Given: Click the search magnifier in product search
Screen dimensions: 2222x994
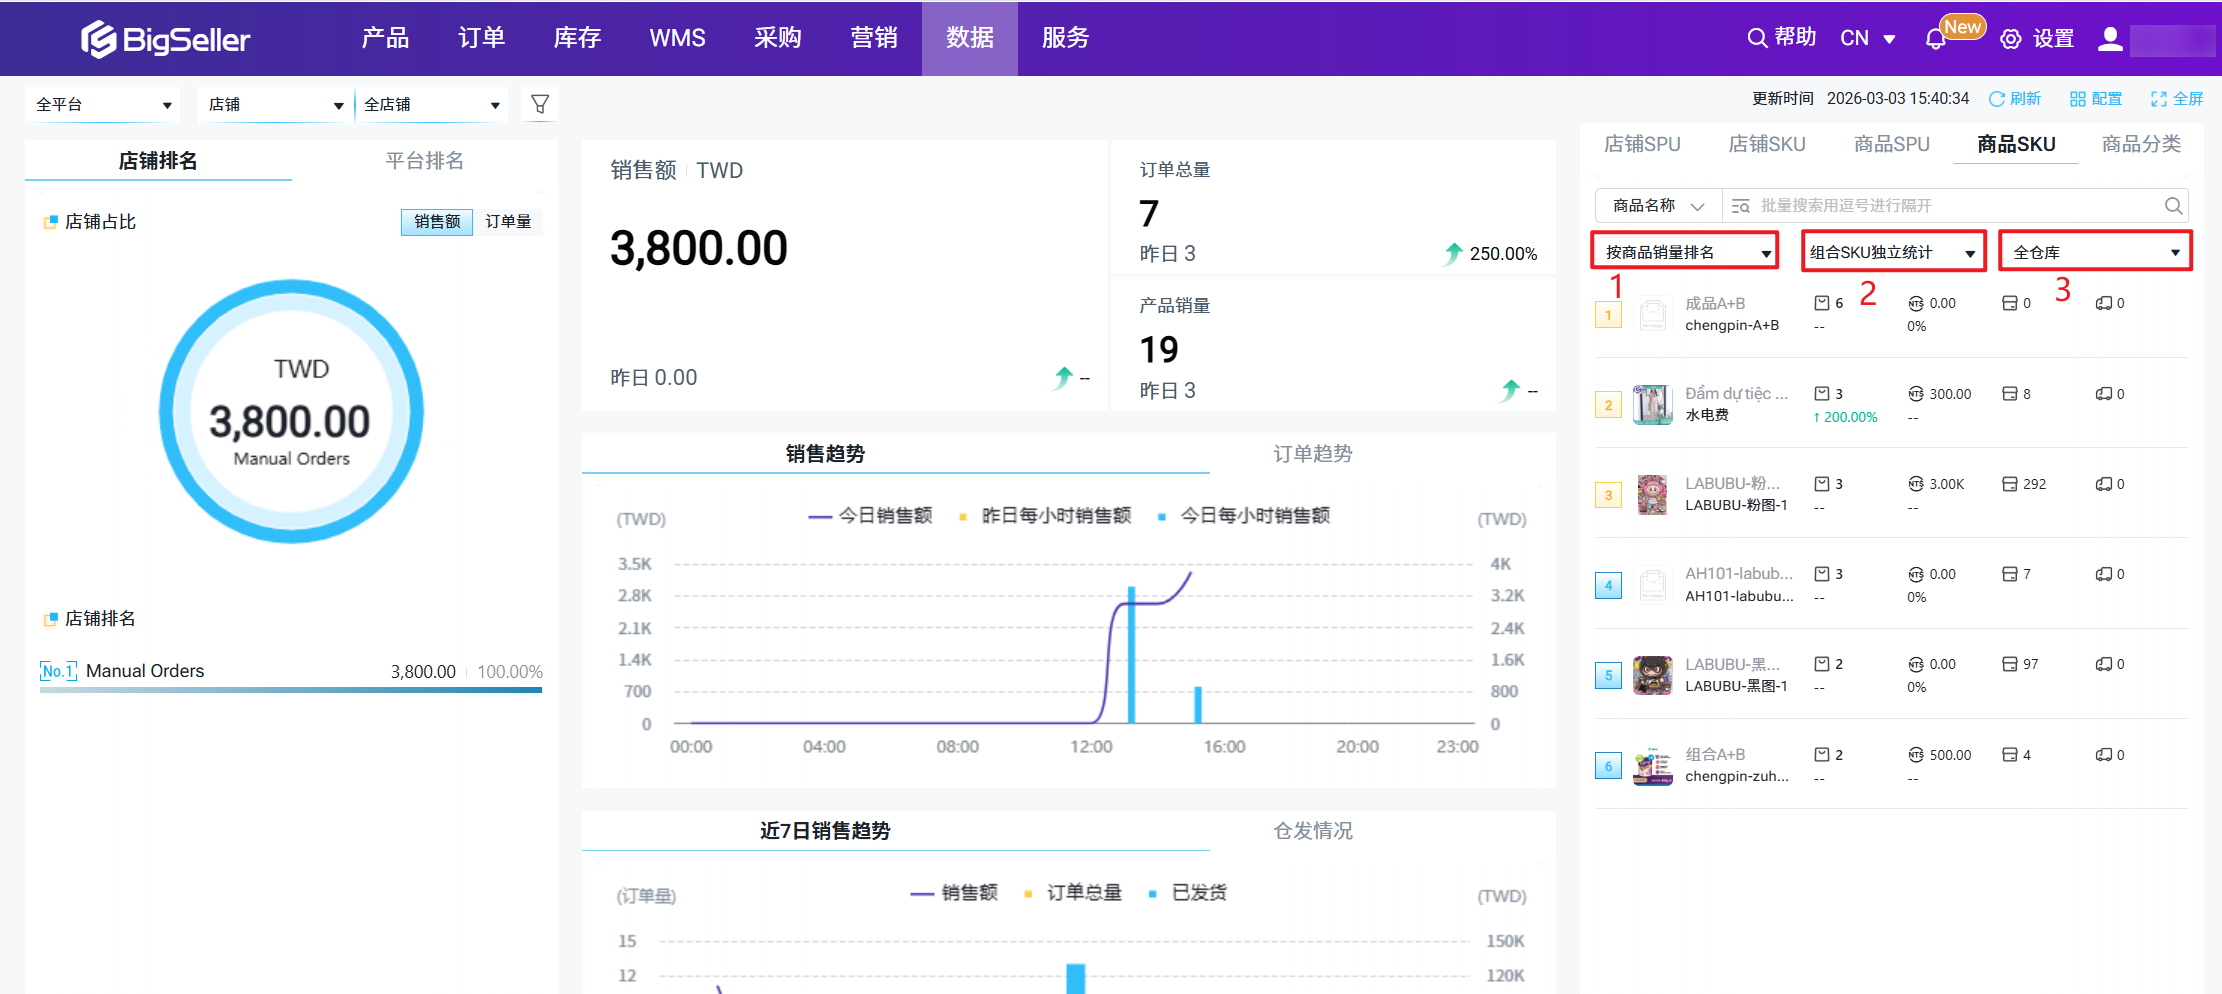Looking at the screenshot, I should pos(2173,206).
